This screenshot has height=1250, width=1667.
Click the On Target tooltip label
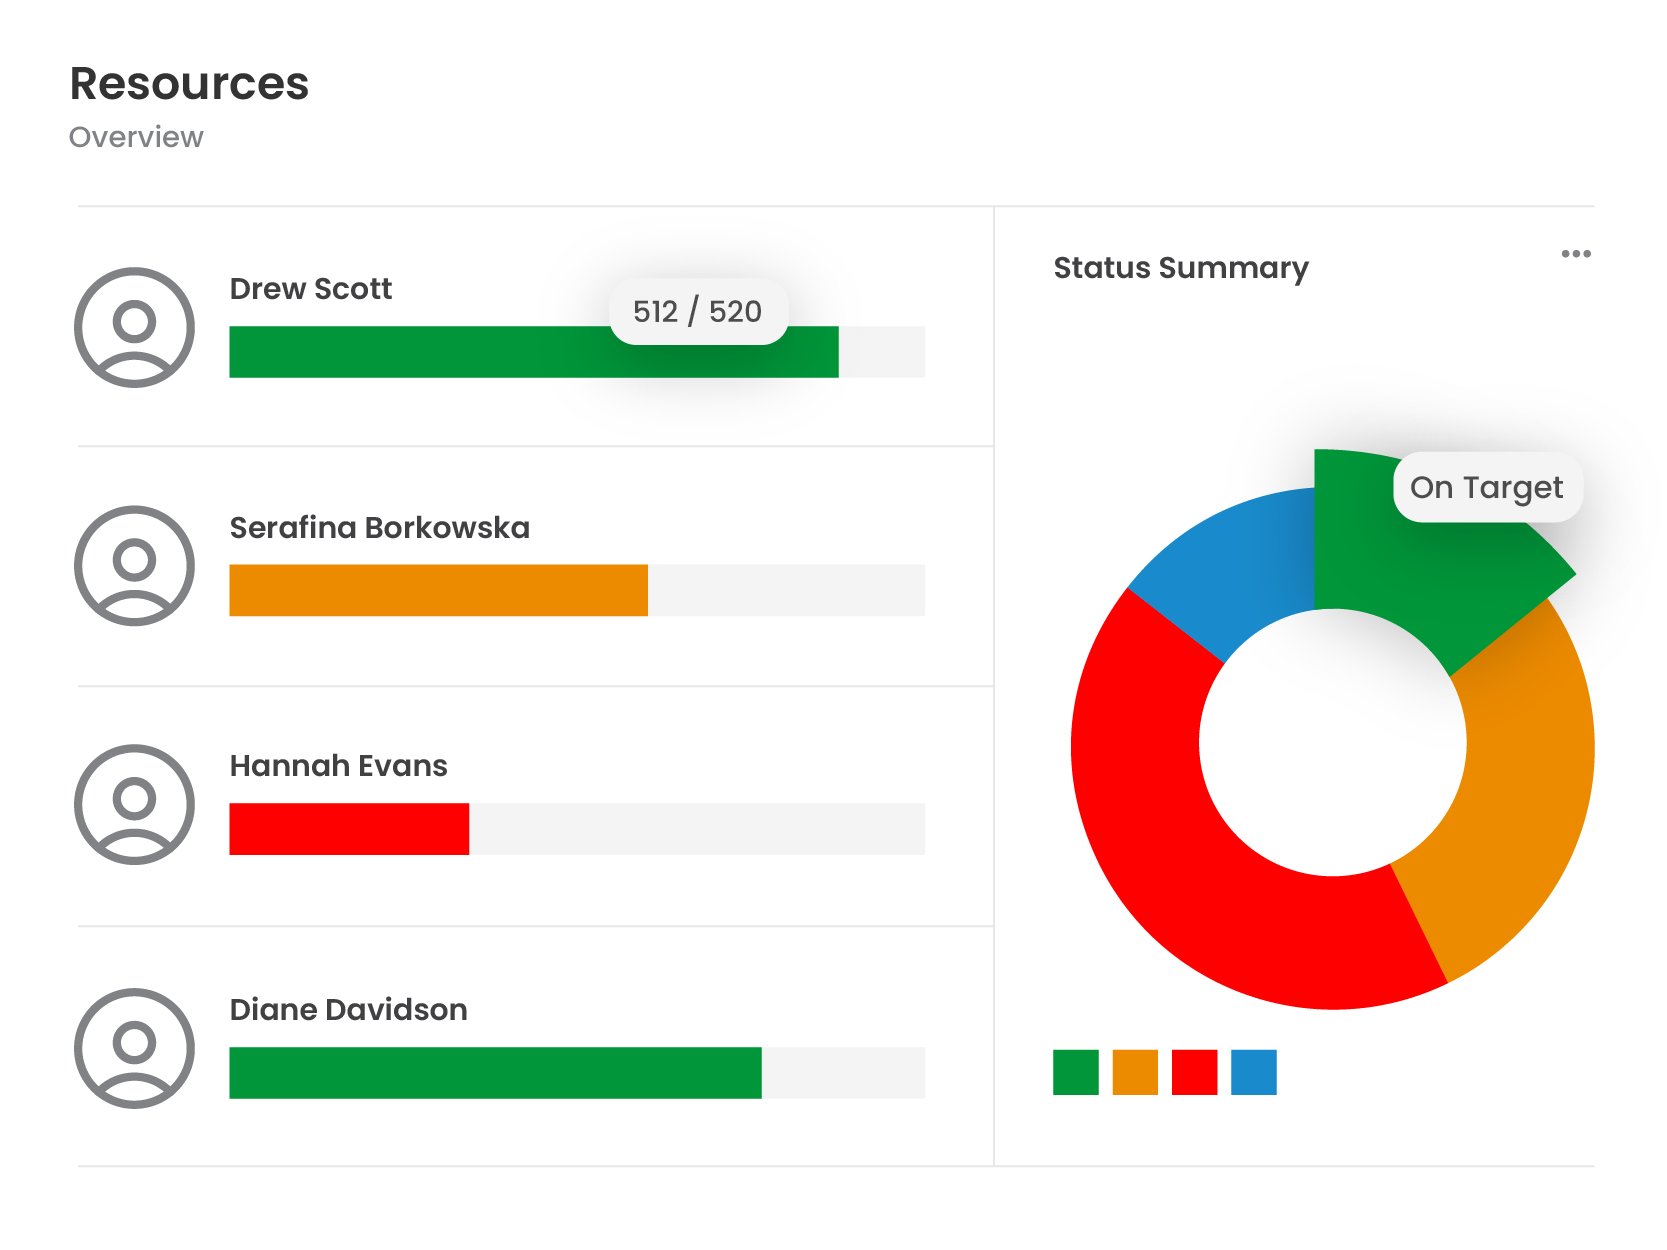pyautogui.click(x=1487, y=488)
